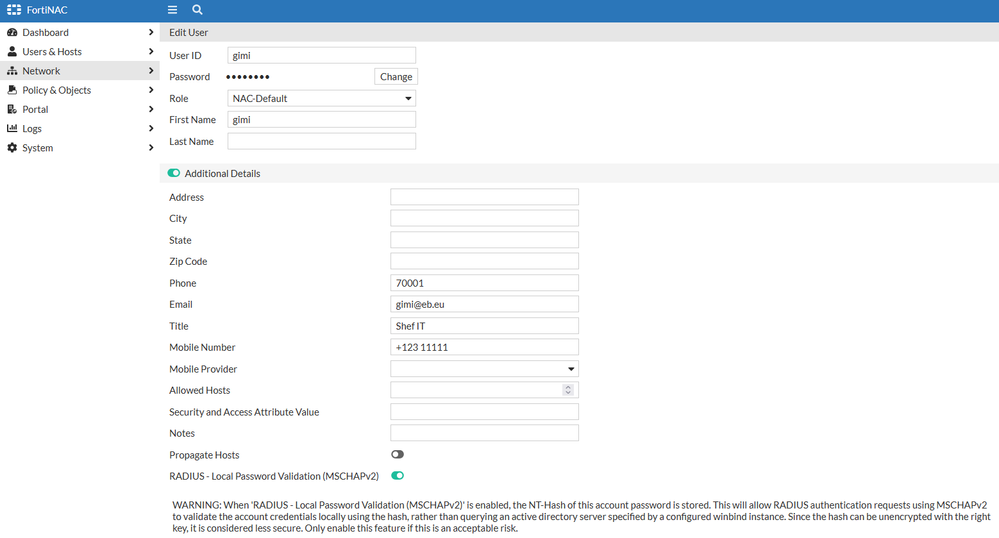This screenshot has width=999, height=538.
Task: Click the FortiNAC logo icon
Action: pyautogui.click(x=14, y=9)
